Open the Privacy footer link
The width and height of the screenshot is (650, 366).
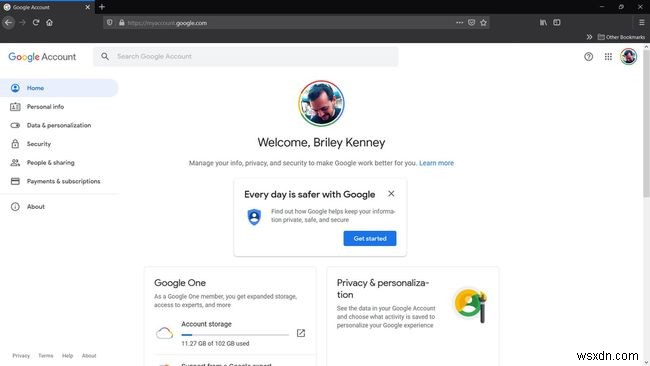tap(21, 356)
